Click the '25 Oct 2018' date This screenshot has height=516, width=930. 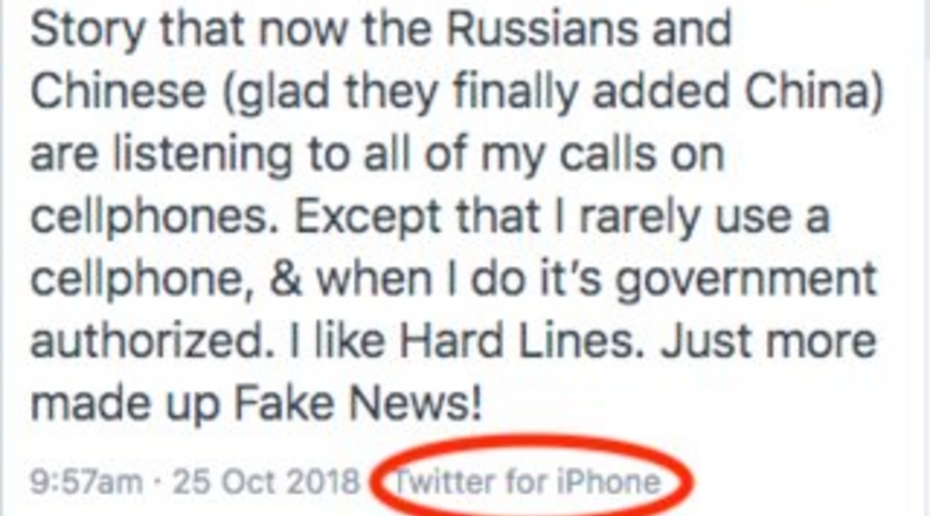point(266,481)
